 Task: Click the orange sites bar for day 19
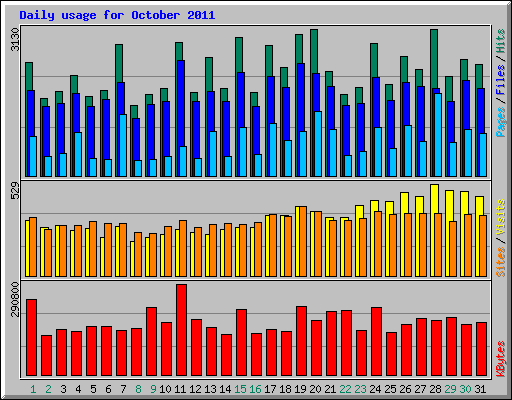pyautogui.click(x=303, y=242)
